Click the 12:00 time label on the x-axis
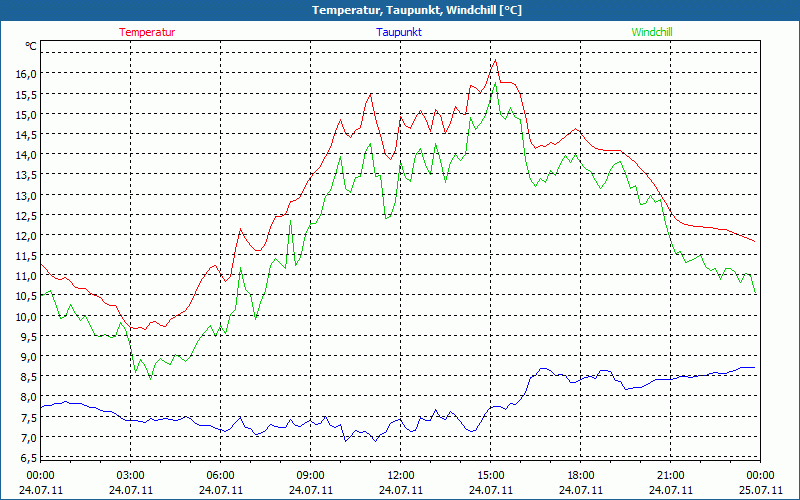Viewport: 800px width, 500px height. point(401,476)
